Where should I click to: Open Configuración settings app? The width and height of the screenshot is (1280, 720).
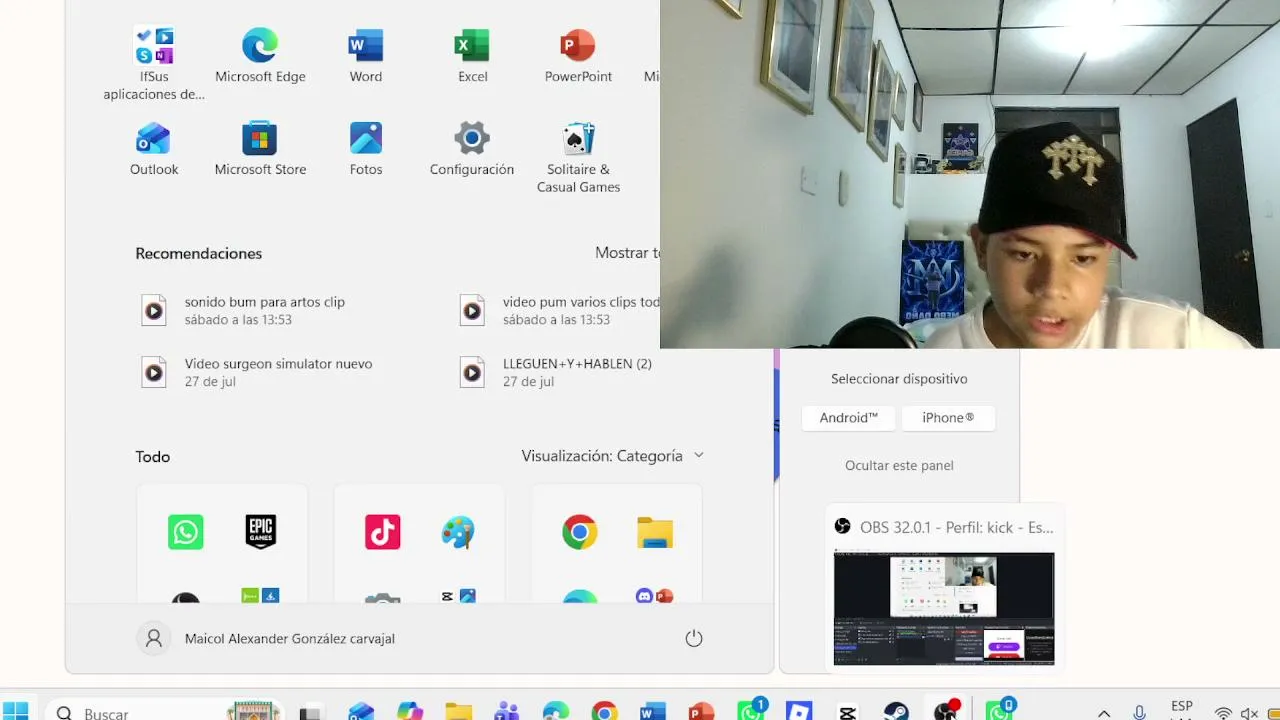tap(472, 149)
